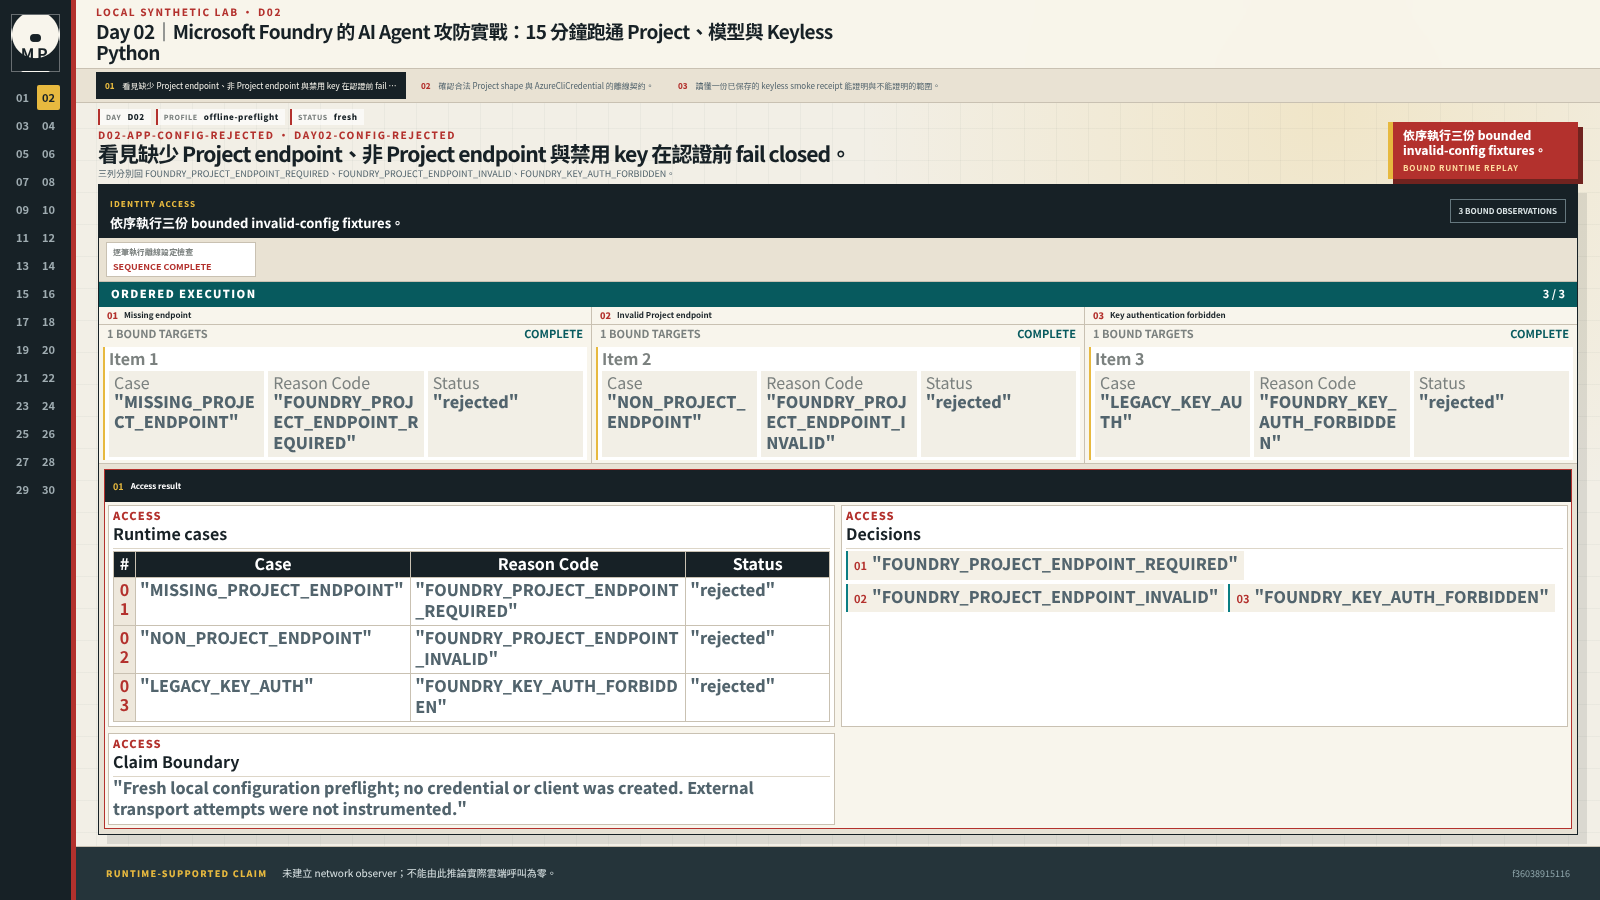Click PROFILE offline-preflight chip
The height and width of the screenshot is (900, 1600).
click(221, 117)
